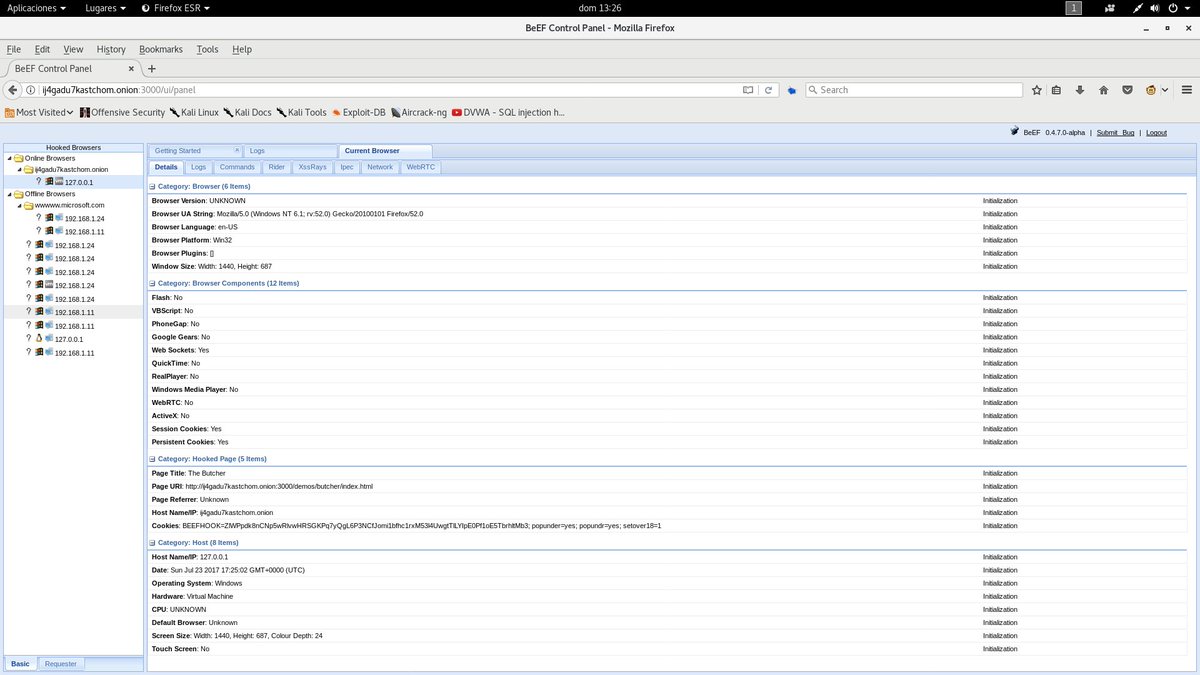Click the Linux penguin icon for 127.0.0.1
1200x675 pixels.
coord(38,339)
